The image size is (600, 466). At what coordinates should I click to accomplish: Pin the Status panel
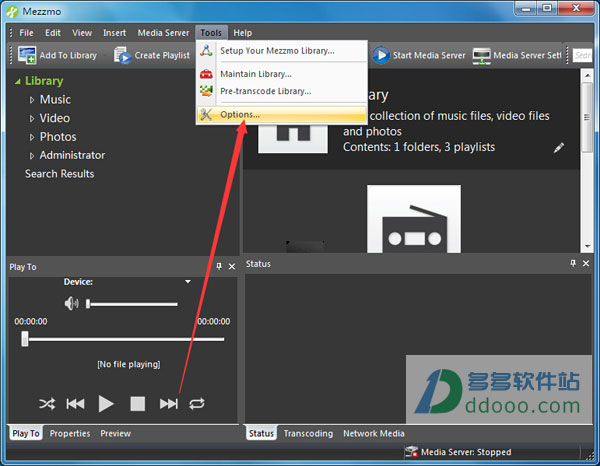point(573,263)
